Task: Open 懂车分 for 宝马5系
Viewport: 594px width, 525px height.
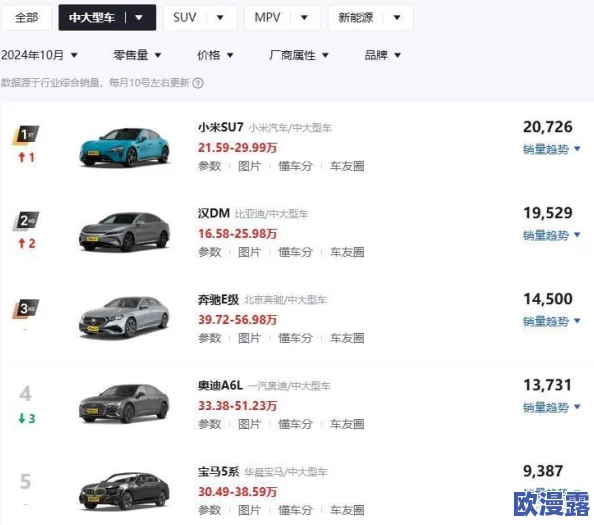Action: [x=295, y=510]
